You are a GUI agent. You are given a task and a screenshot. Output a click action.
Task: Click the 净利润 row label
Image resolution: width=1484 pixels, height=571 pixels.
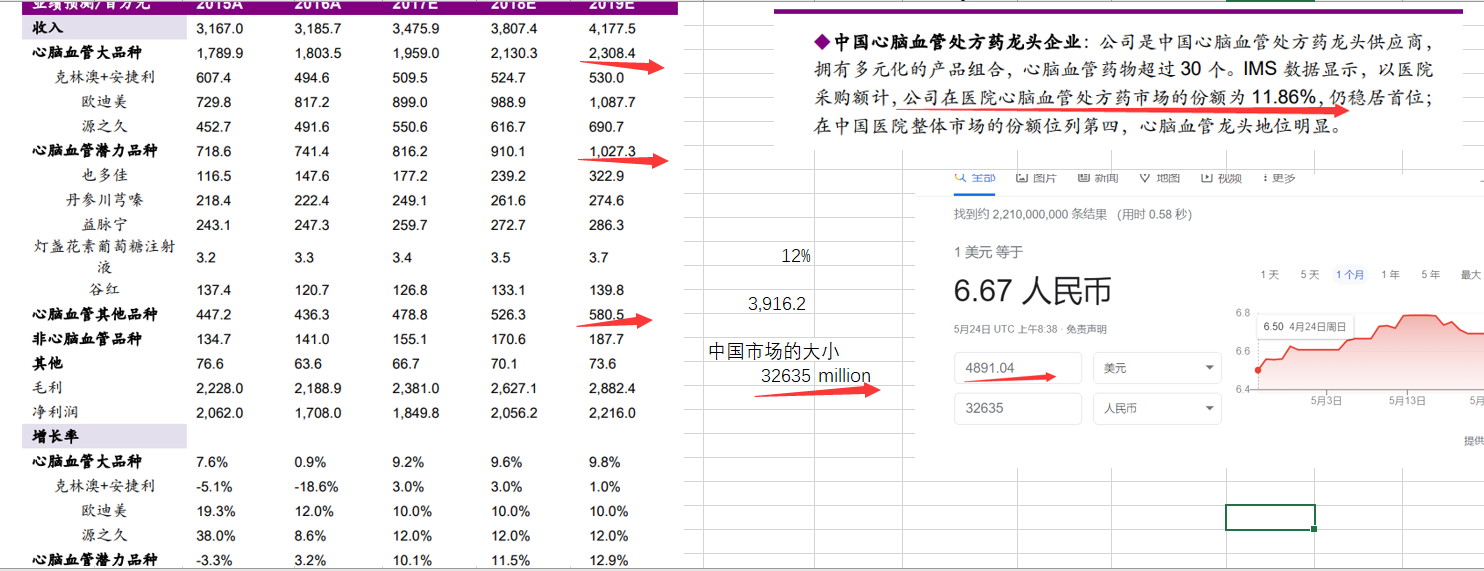(55, 412)
